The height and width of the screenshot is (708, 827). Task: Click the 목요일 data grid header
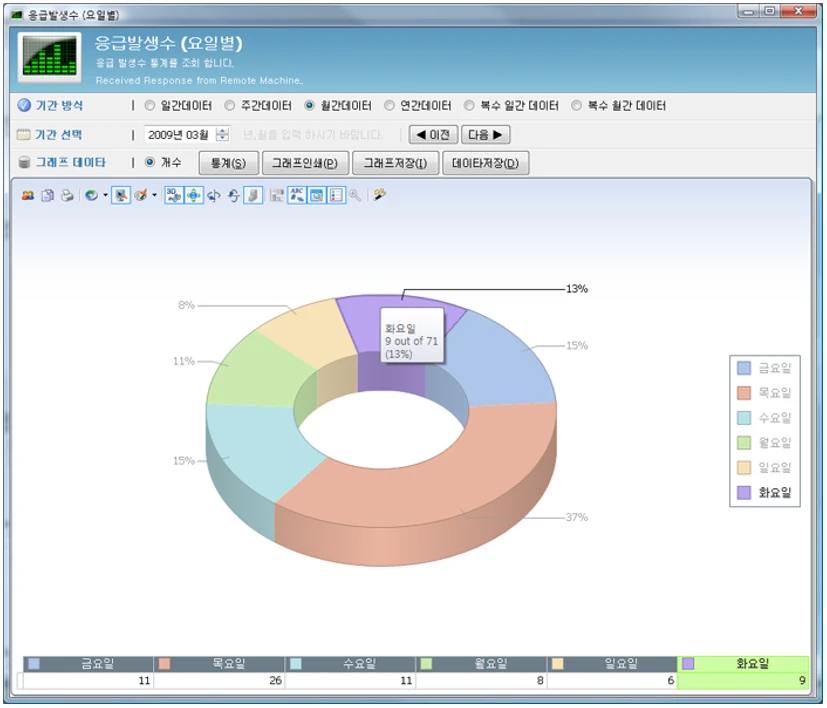coord(219,664)
